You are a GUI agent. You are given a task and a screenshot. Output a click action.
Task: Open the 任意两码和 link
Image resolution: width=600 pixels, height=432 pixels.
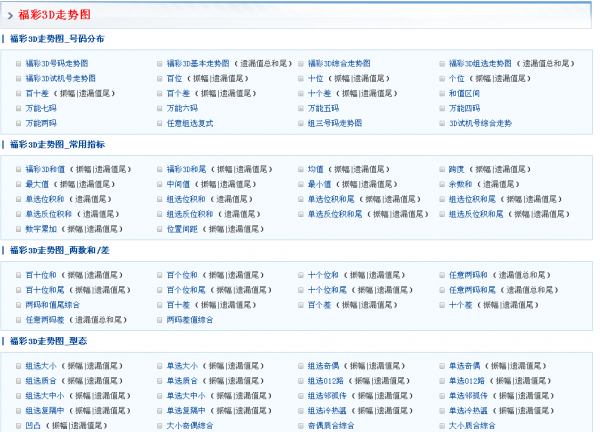coord(468,275)
